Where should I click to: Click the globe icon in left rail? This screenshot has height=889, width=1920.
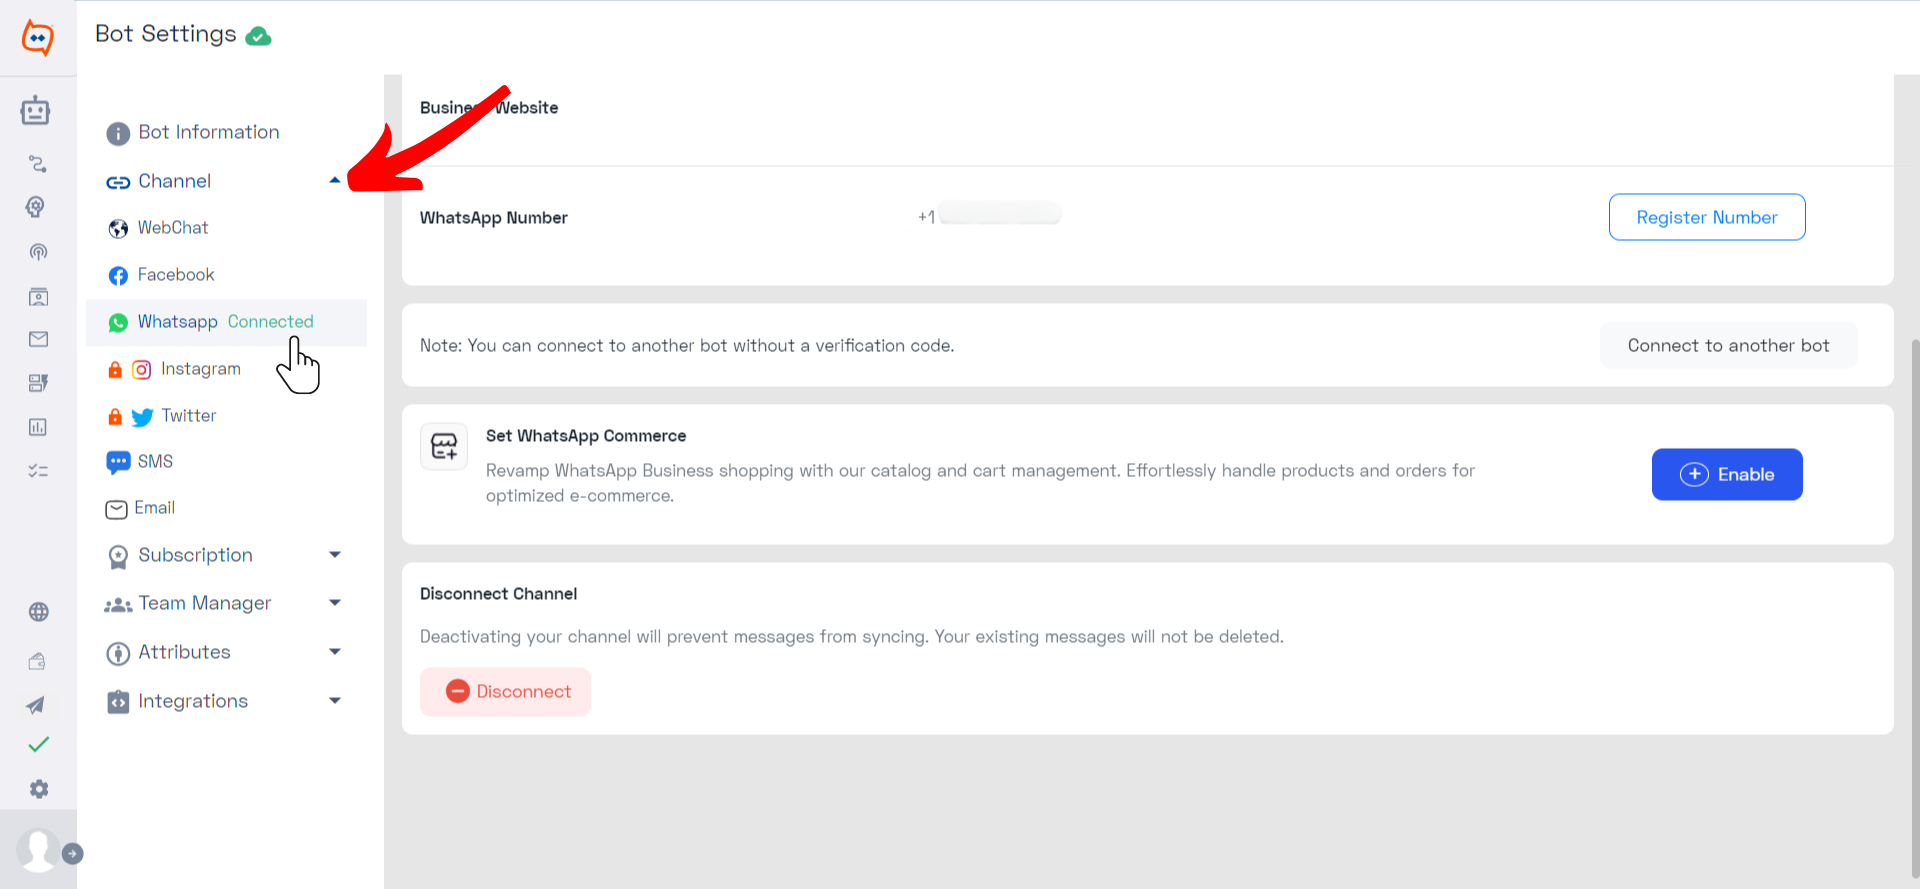(x=38, y=612)
